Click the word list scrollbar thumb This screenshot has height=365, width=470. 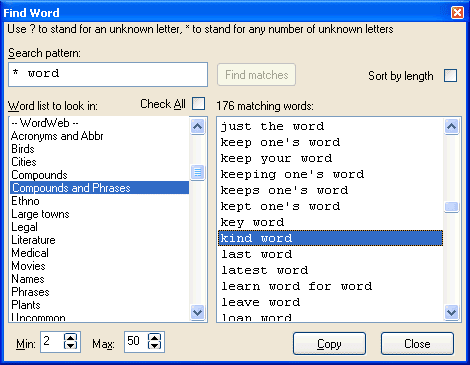[x=198, y=172]
